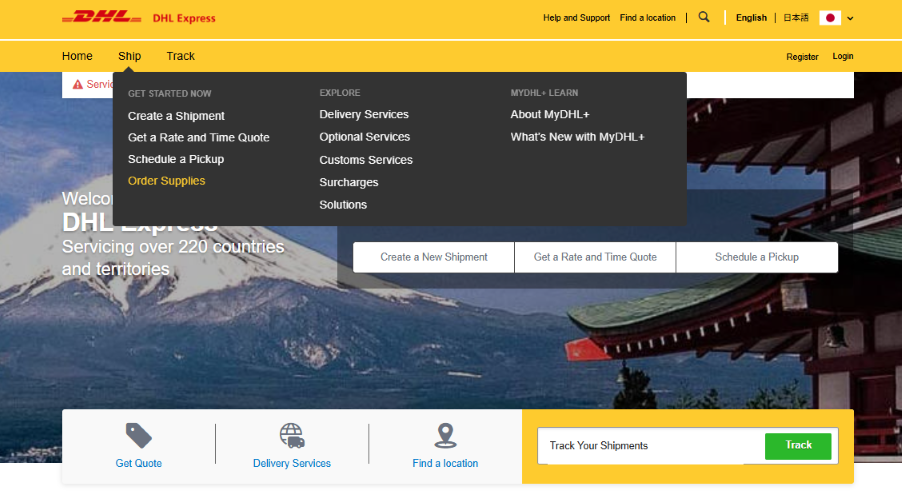Viewport: 902px width, 499px height.
Task: Select Order Supplies in Ship menu
Action: point(166,181)
